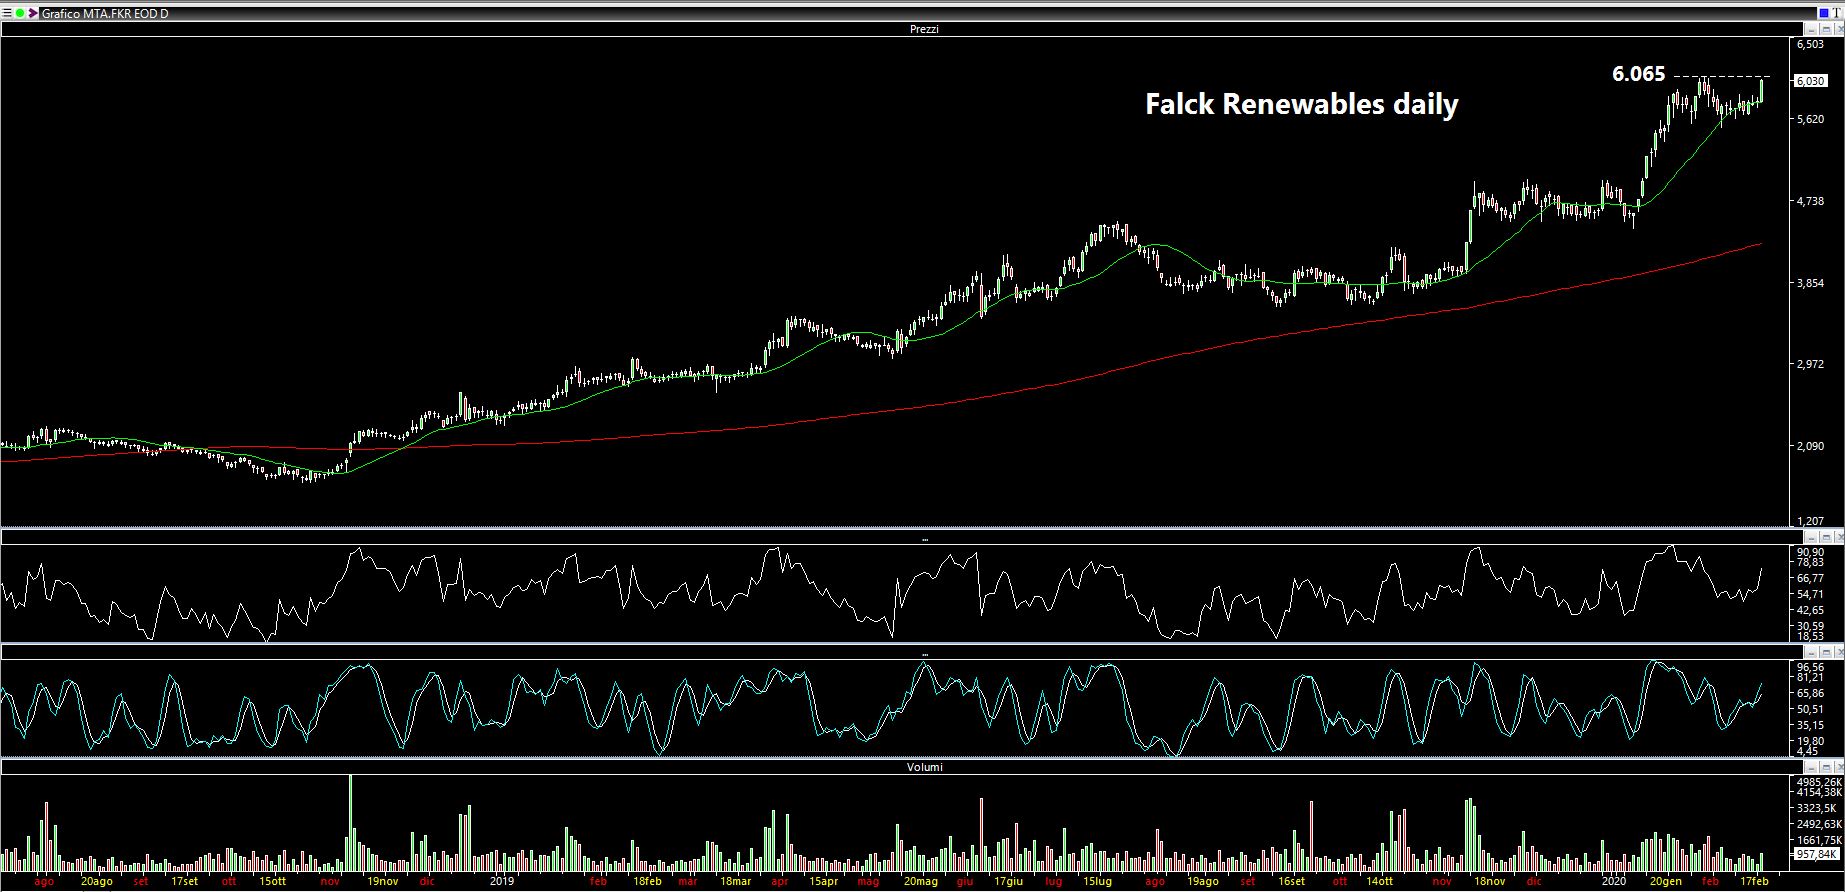Click the 2020 date axis label
The height and width of the screenshot is (892, 1845).
[x=1613, y=881]
